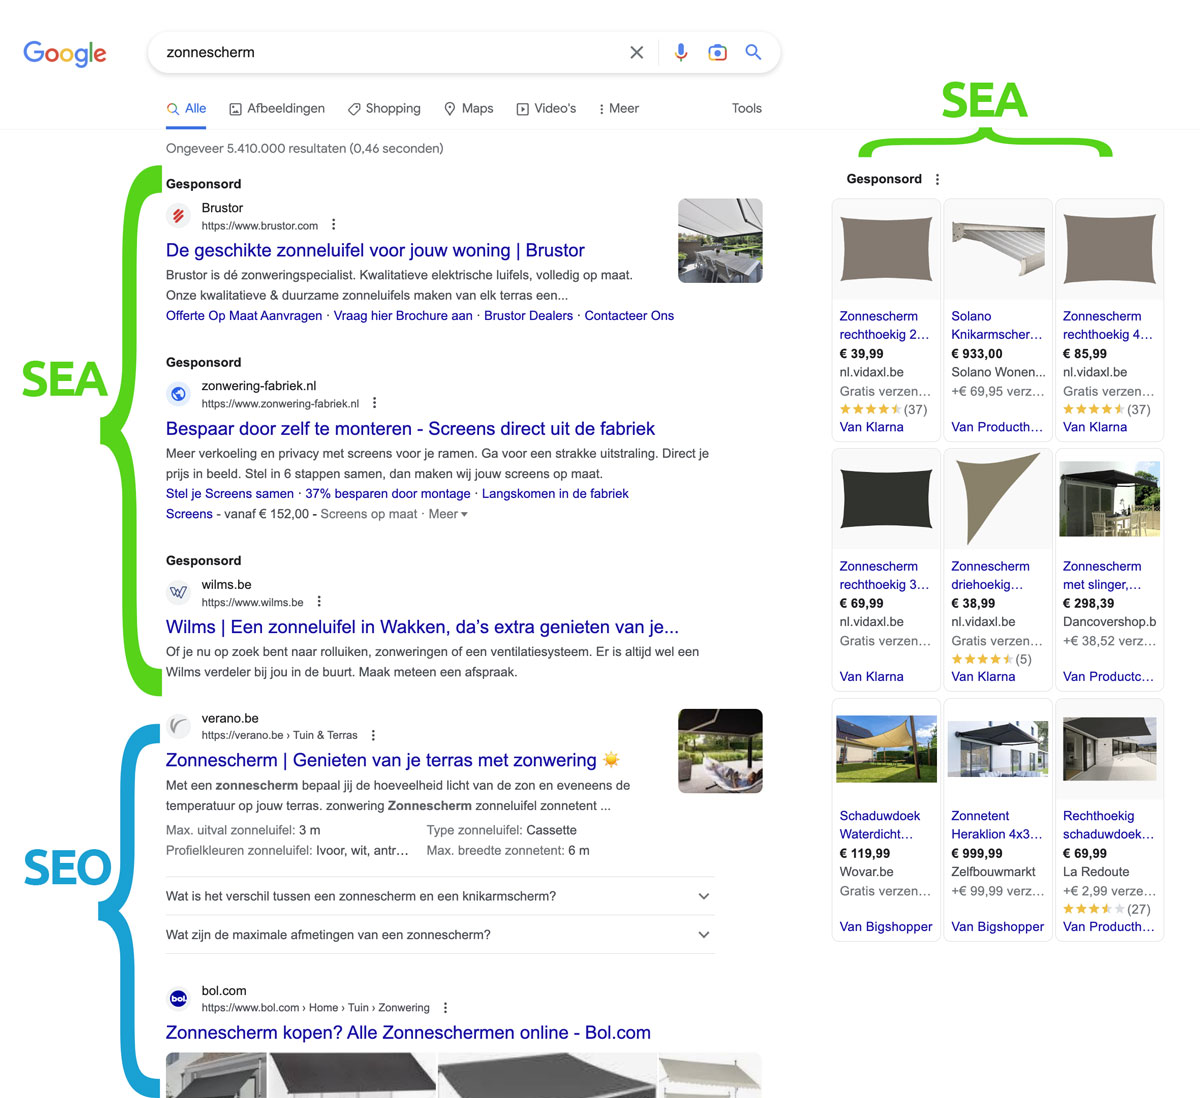Image resolution: width=1200 pixels, height=1098 pixels.
Task: Click Offerte Op Maat Aanvragen sitelink
Action: click(244, 316)
